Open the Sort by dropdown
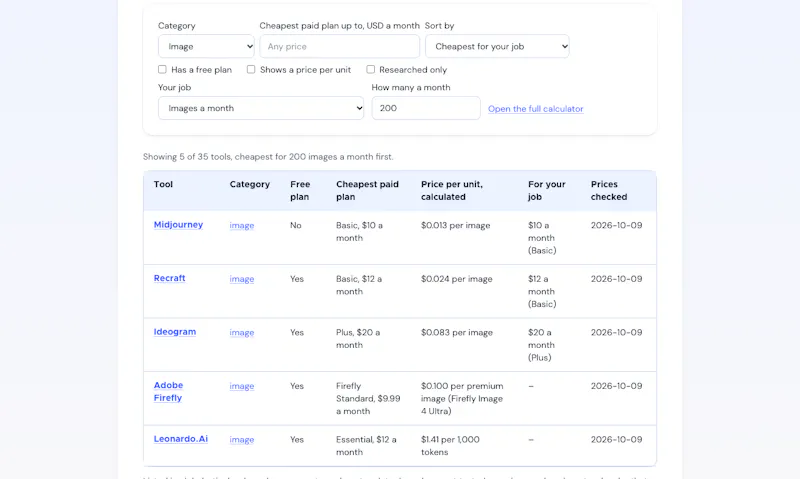This screenshot has width=800, height=479. 497,46
